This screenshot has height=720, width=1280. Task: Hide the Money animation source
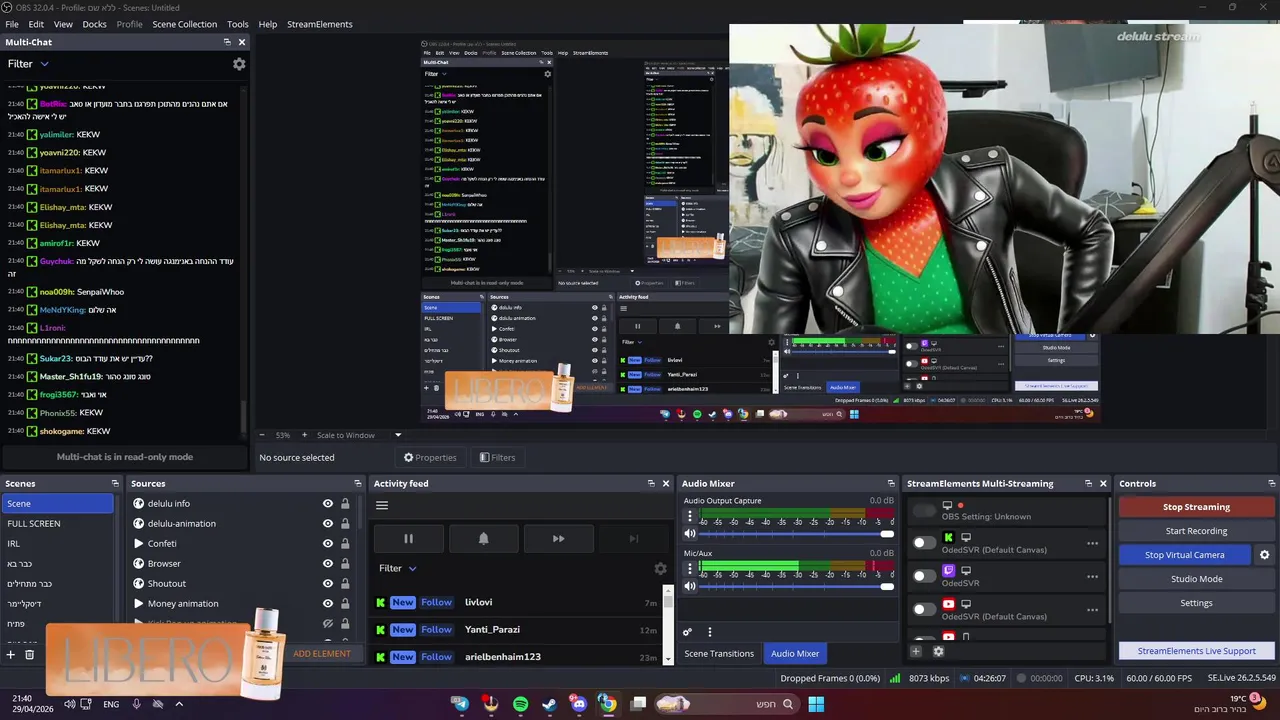click(x=327, y=604)
